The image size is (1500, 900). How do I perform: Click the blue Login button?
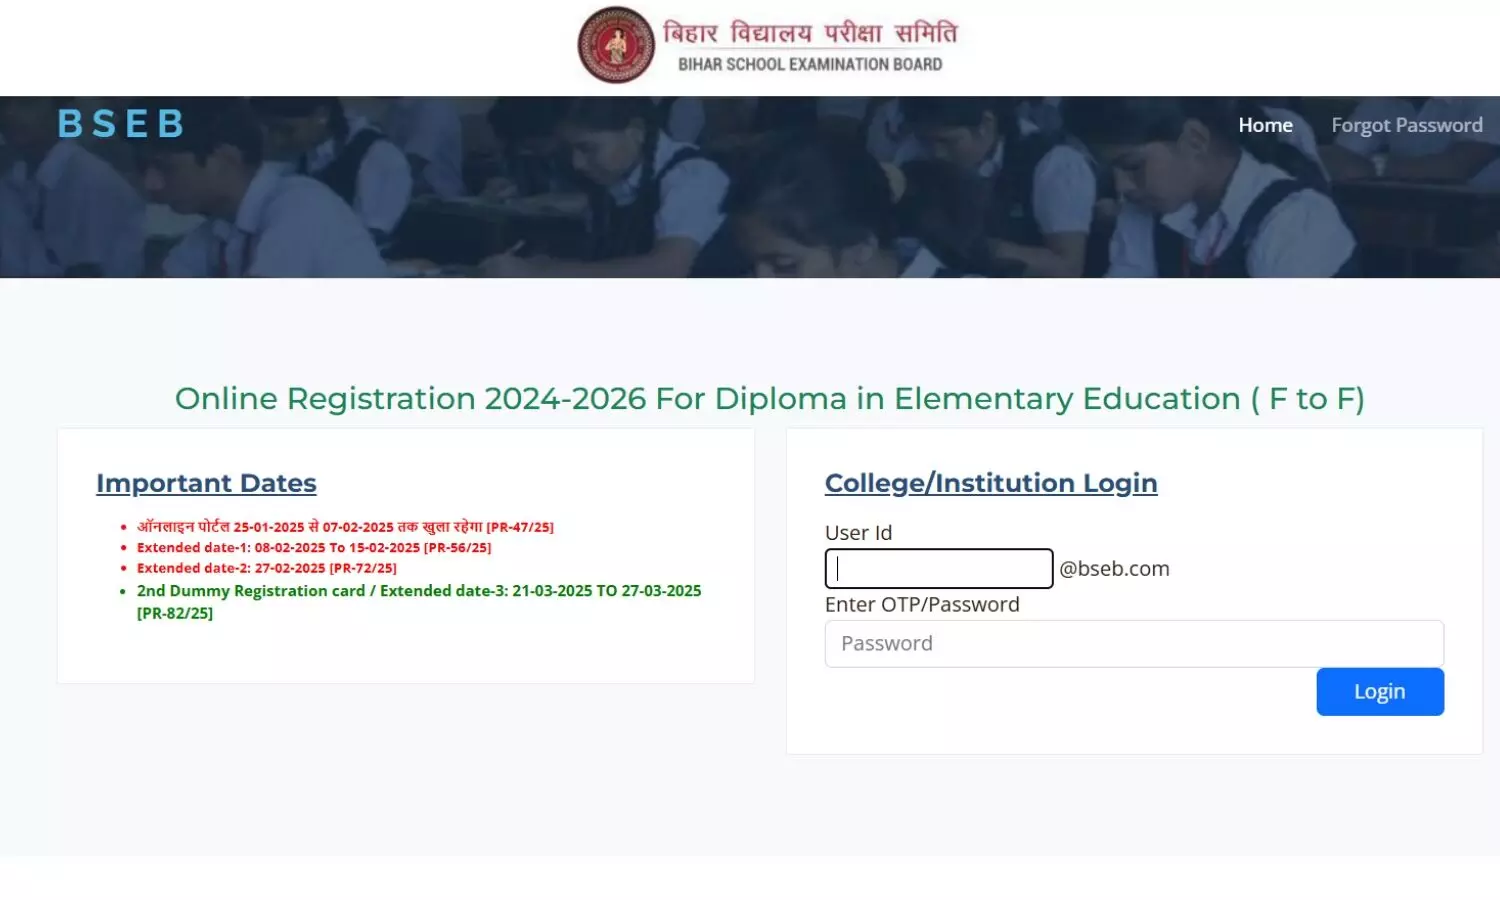click(1380, 691)
